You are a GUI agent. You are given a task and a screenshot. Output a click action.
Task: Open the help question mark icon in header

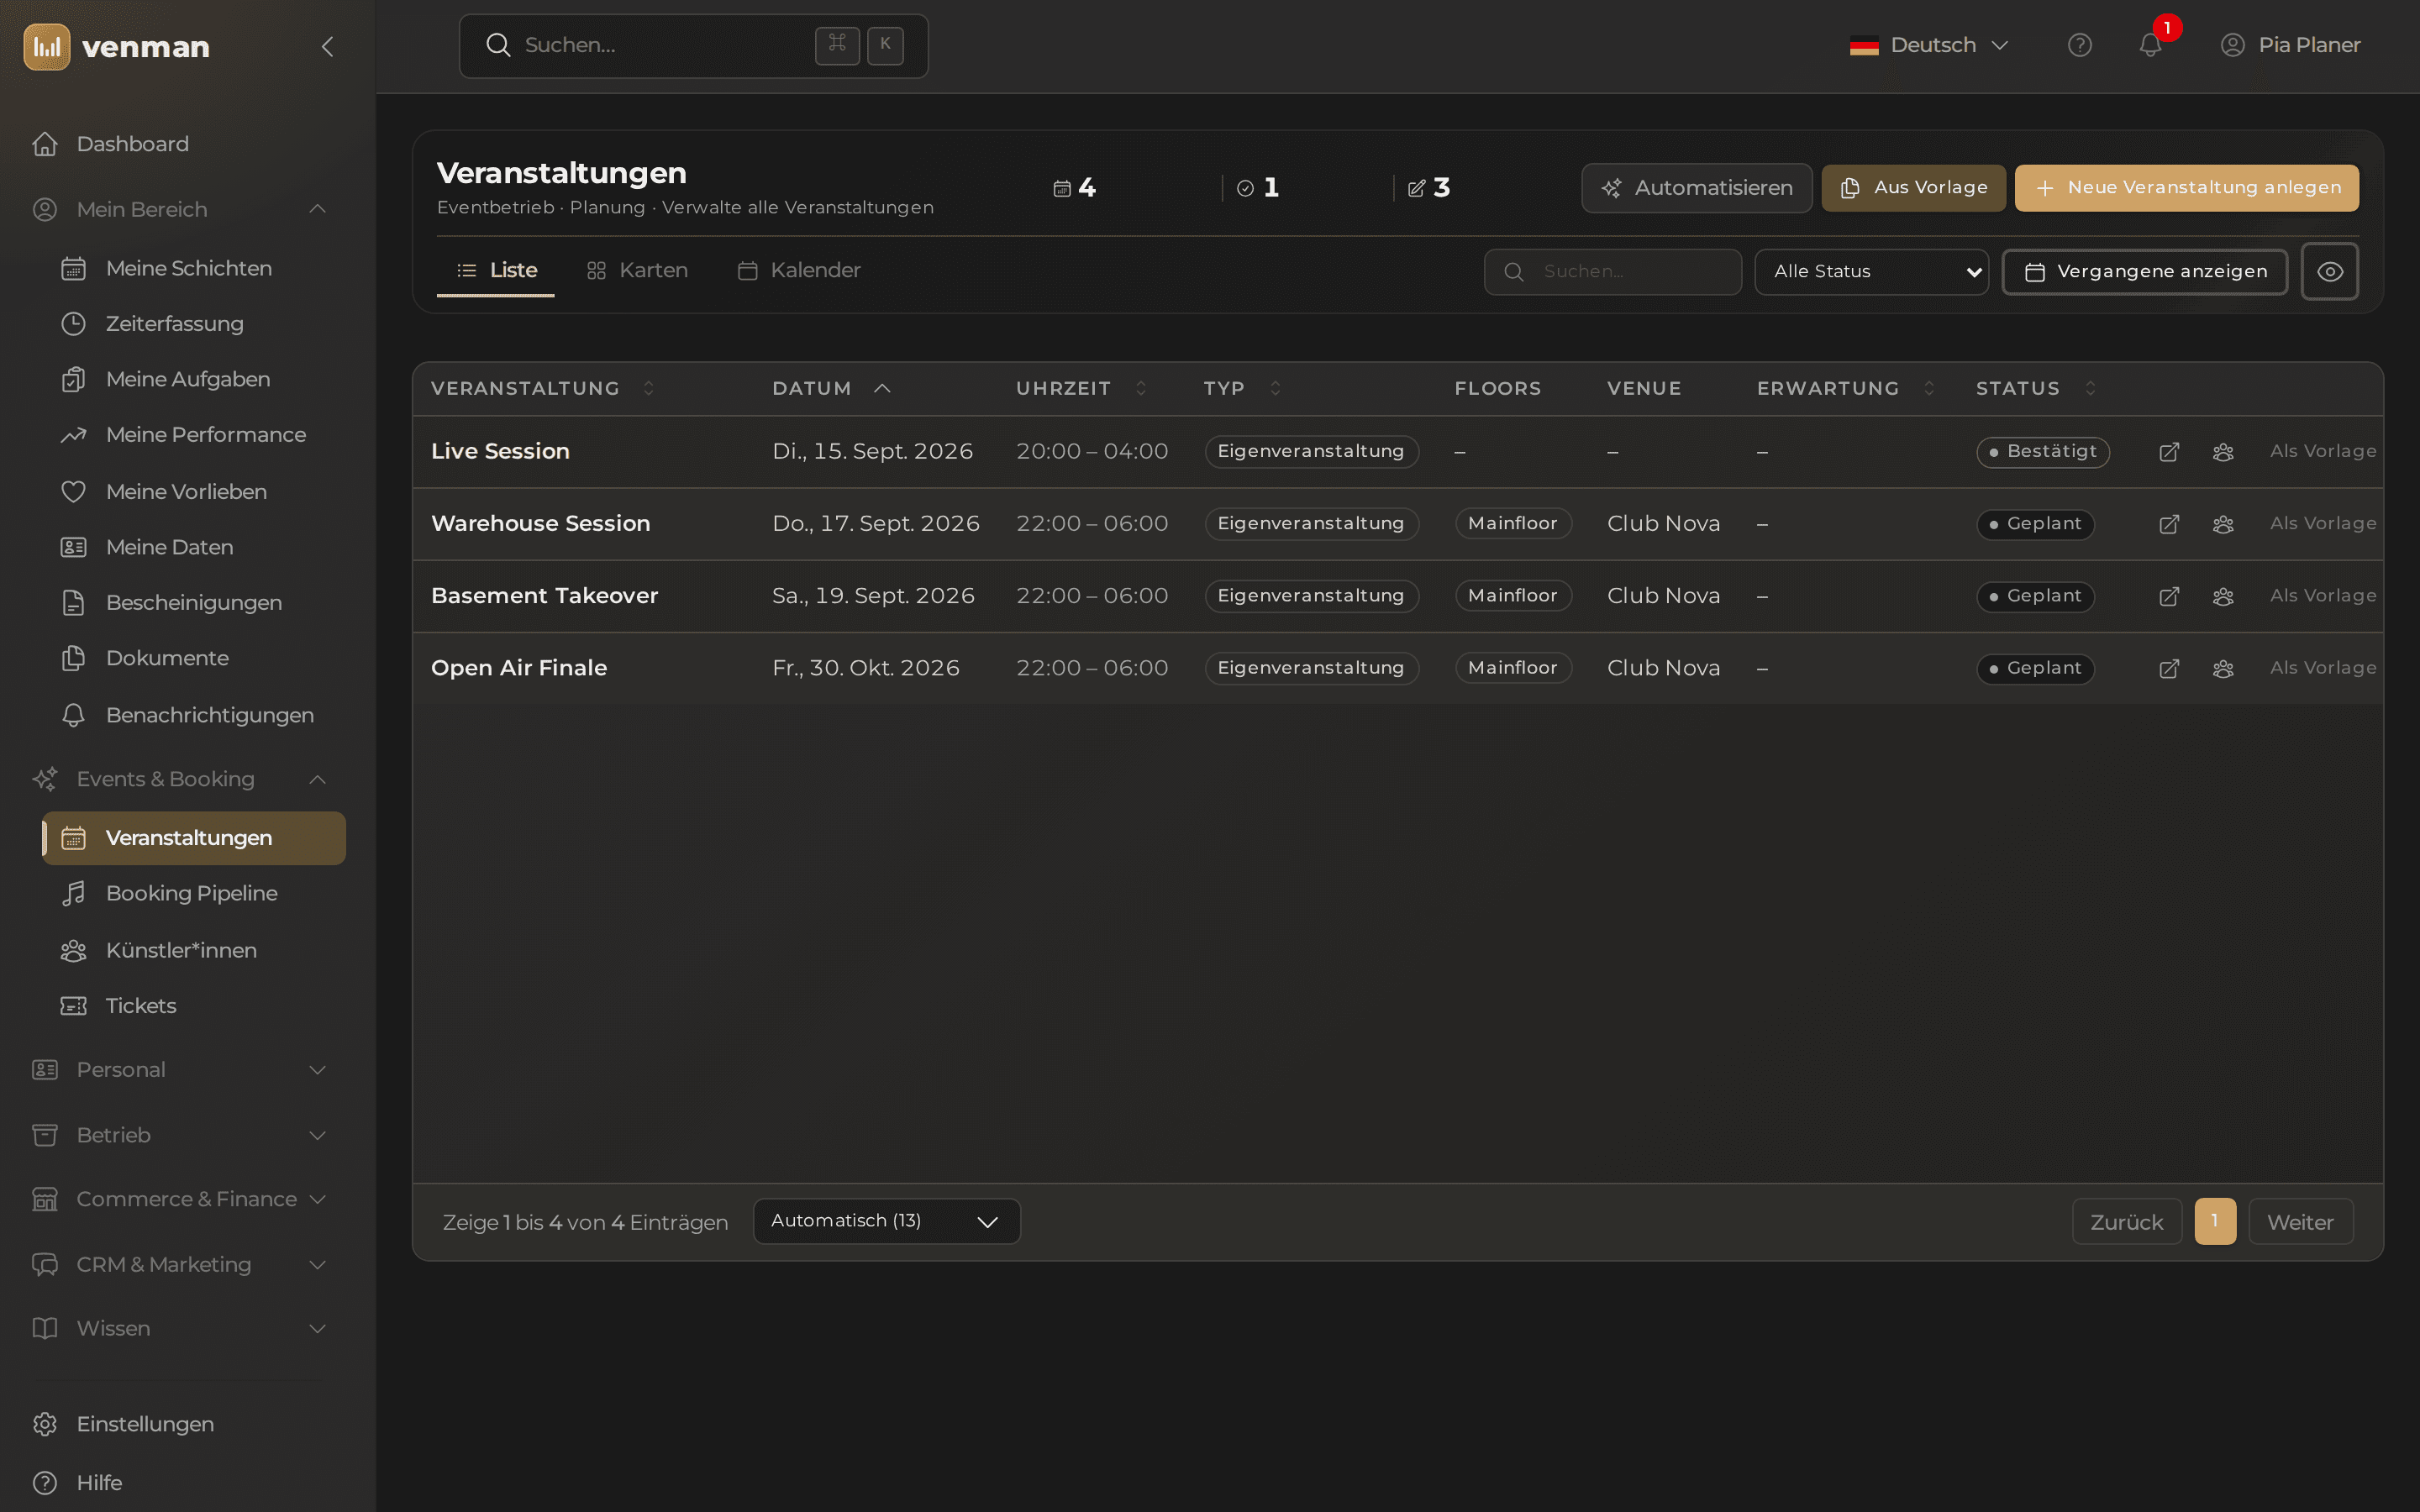[2079, 45]
